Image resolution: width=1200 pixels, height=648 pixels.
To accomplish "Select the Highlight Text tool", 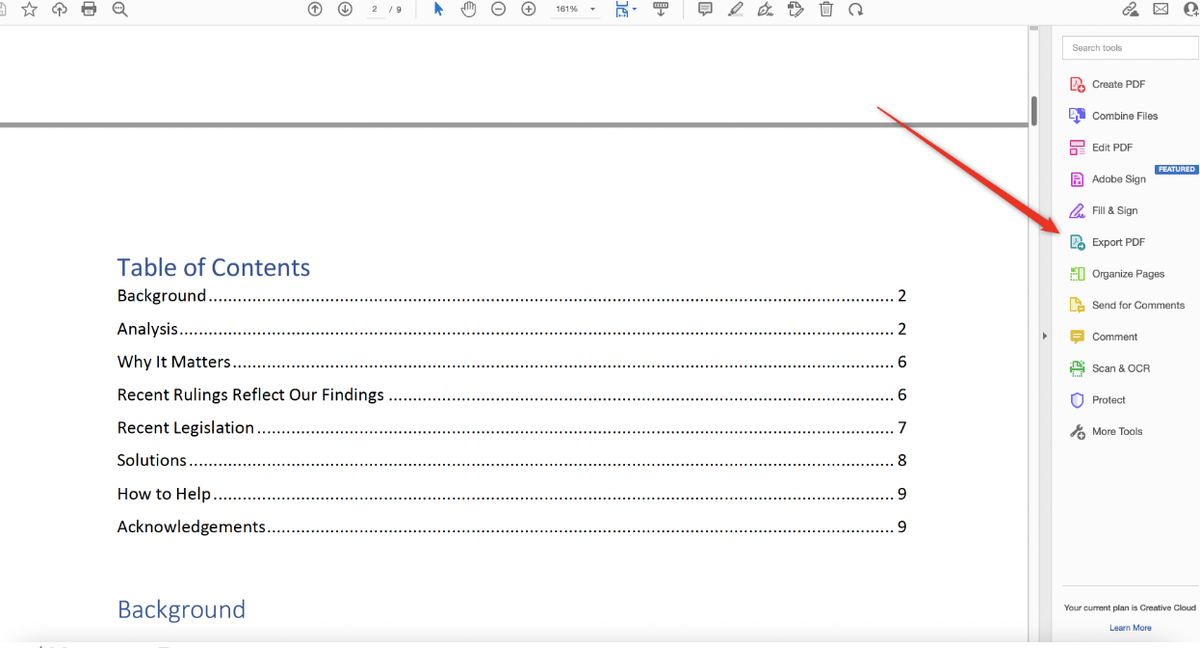I will (736, 9).
